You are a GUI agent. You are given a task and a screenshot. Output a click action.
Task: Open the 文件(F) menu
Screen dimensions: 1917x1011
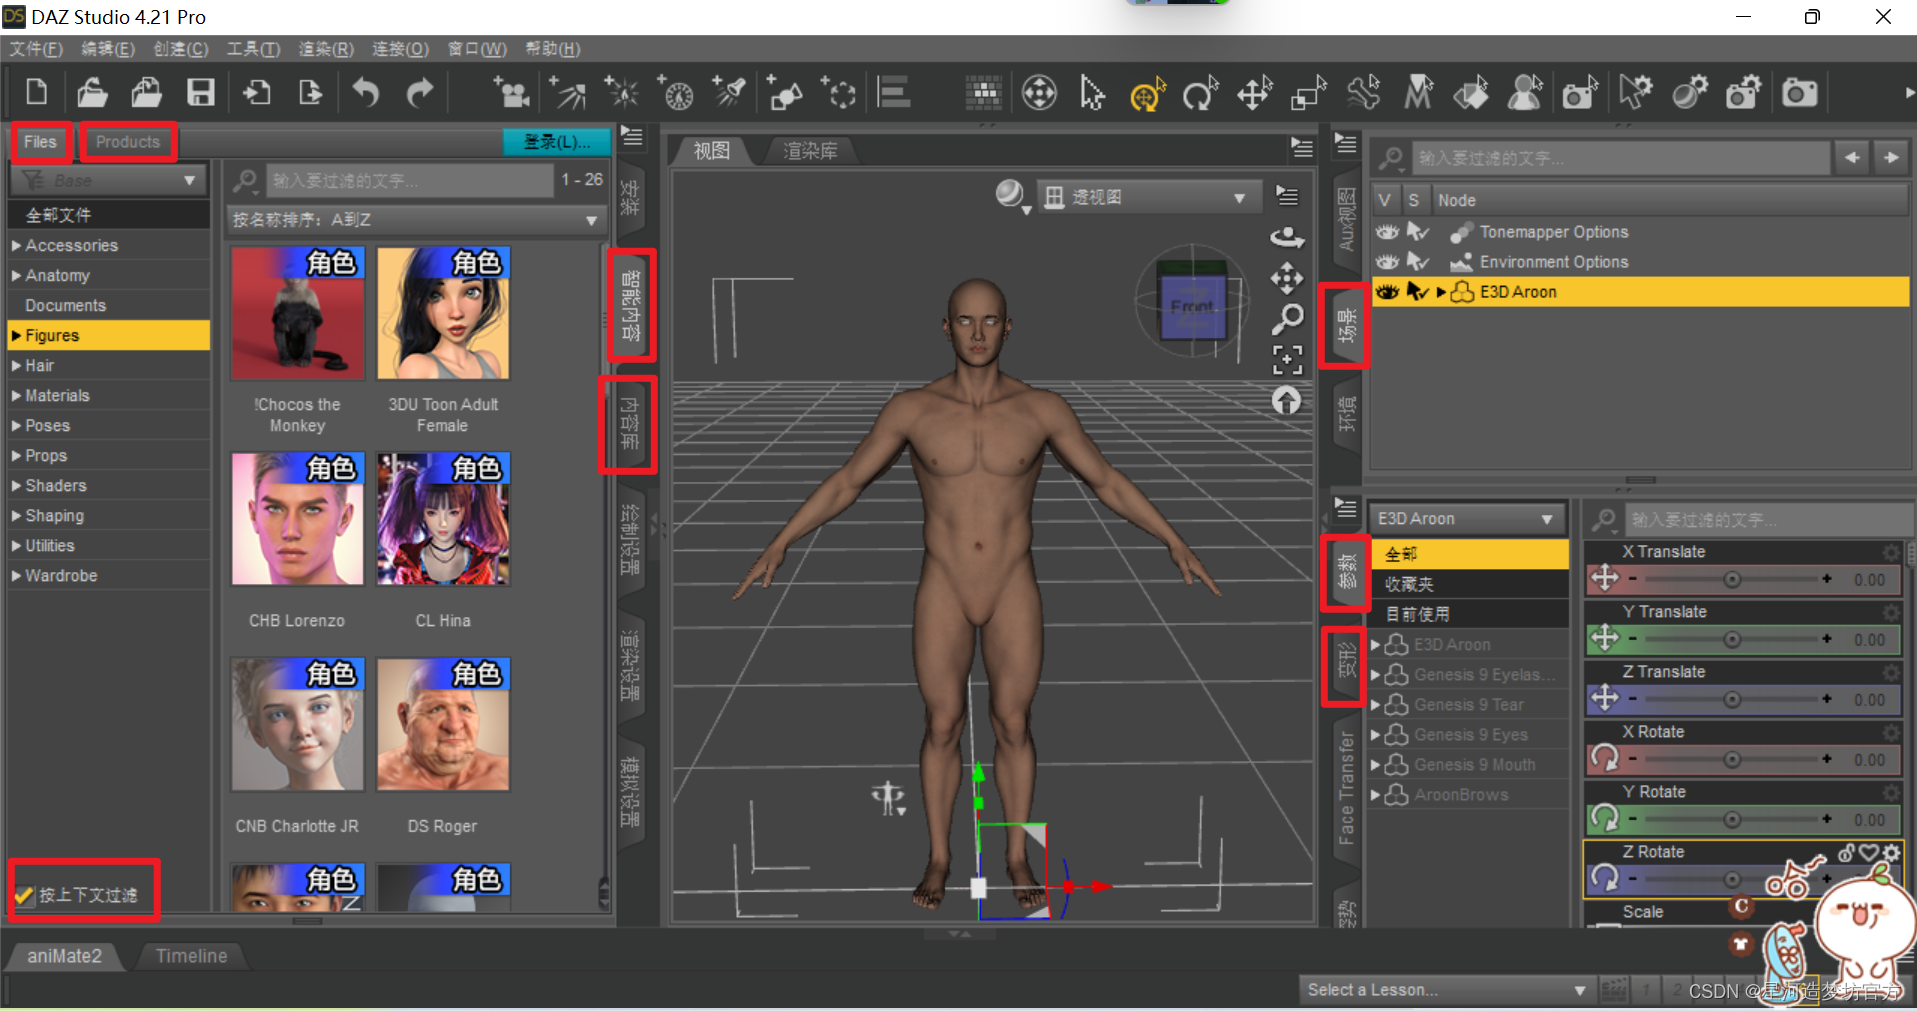tap(36, 49)
